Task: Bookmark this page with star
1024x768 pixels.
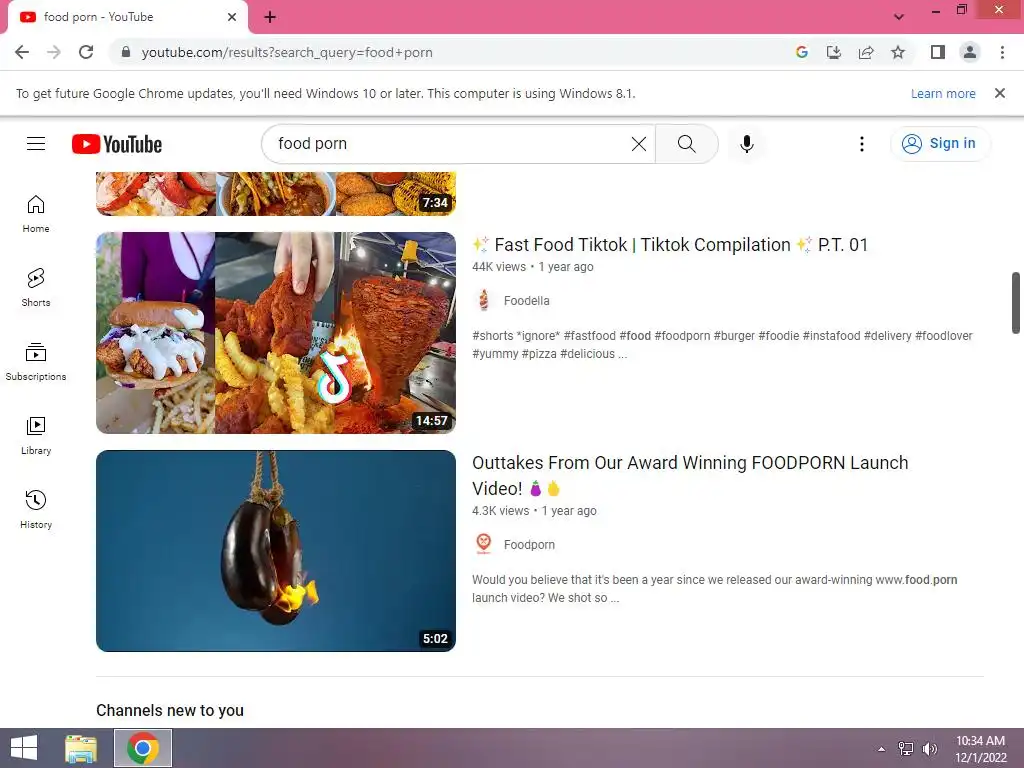Action: (898, 52)
